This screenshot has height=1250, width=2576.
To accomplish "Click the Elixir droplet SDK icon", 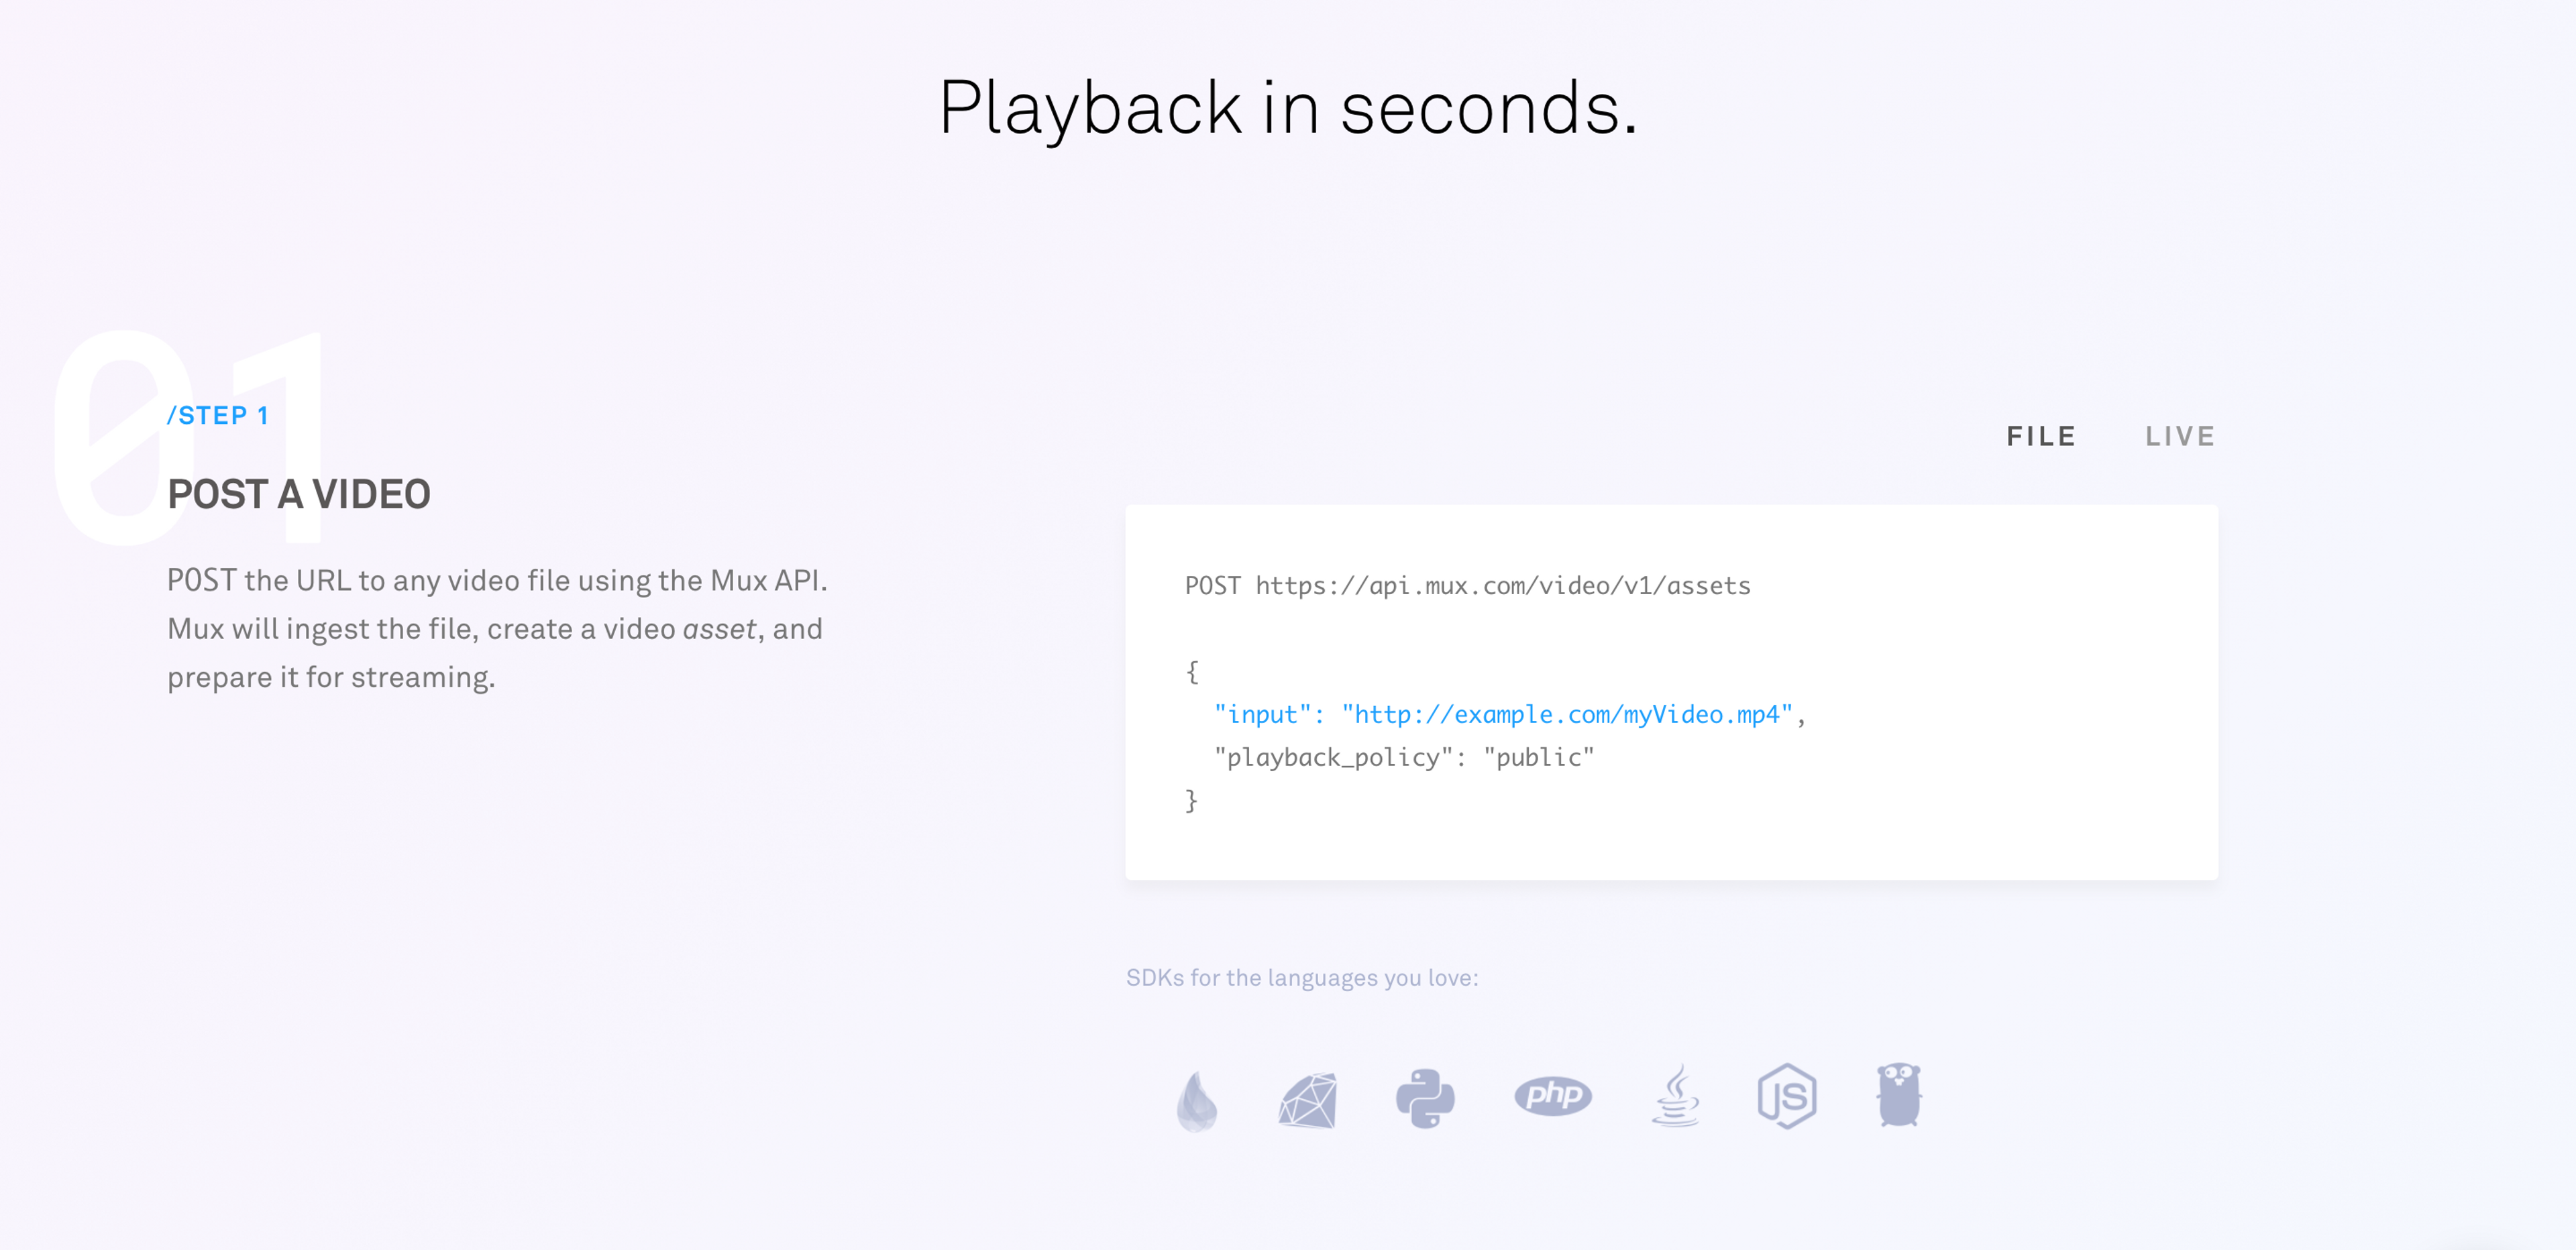I will tap(1196, 1100).
